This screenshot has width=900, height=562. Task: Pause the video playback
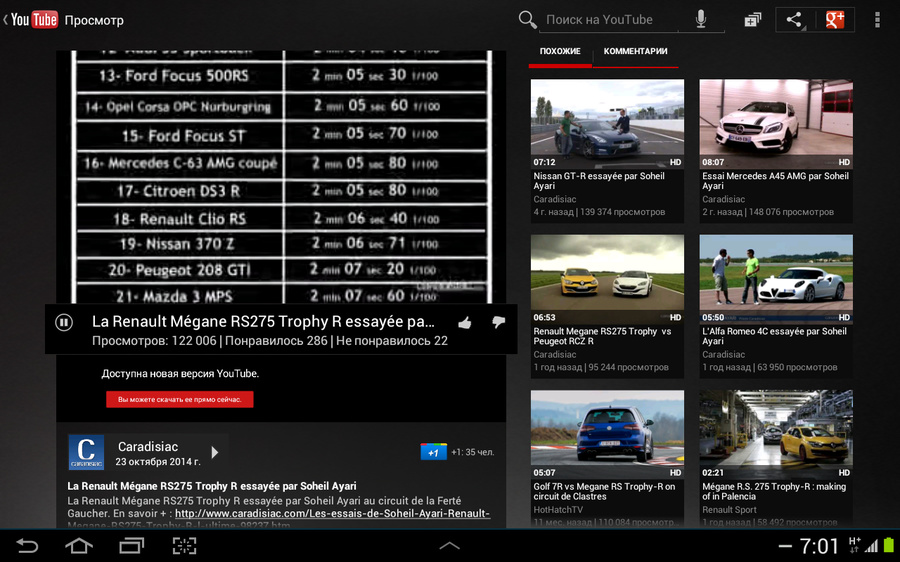click(x=64, y=323)
